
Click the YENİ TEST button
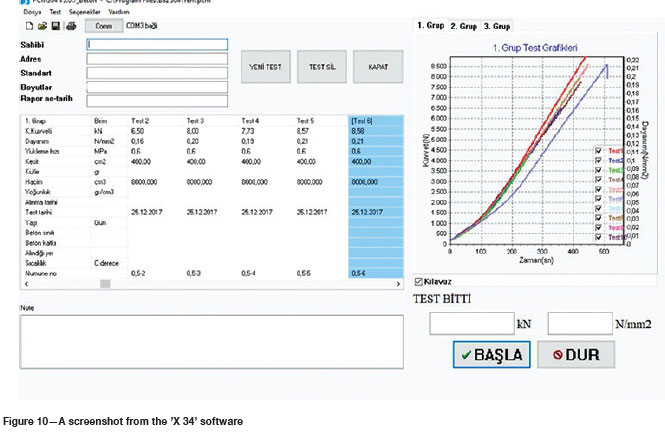(266, 66)
